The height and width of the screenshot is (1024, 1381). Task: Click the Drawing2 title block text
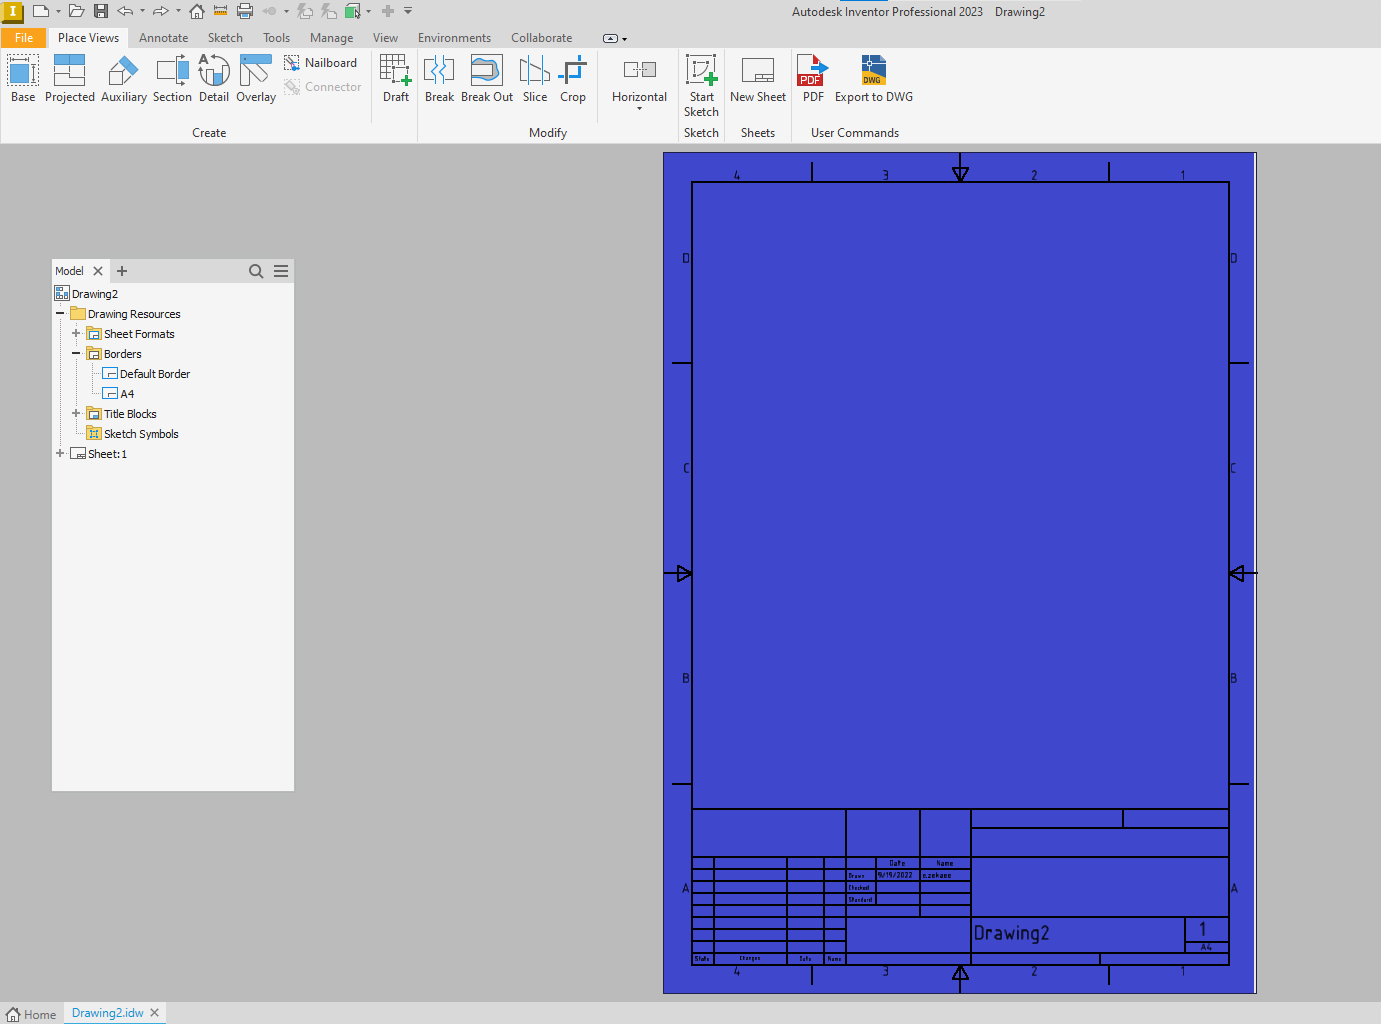(x=1012, y=933)
